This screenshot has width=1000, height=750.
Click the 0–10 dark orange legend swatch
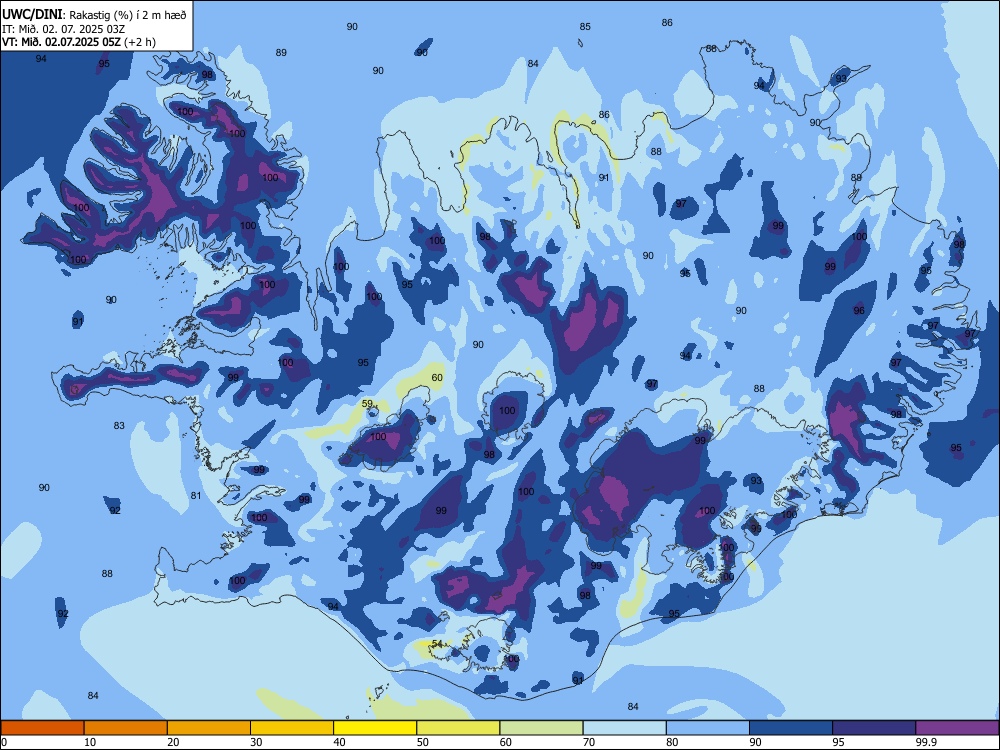42,728
